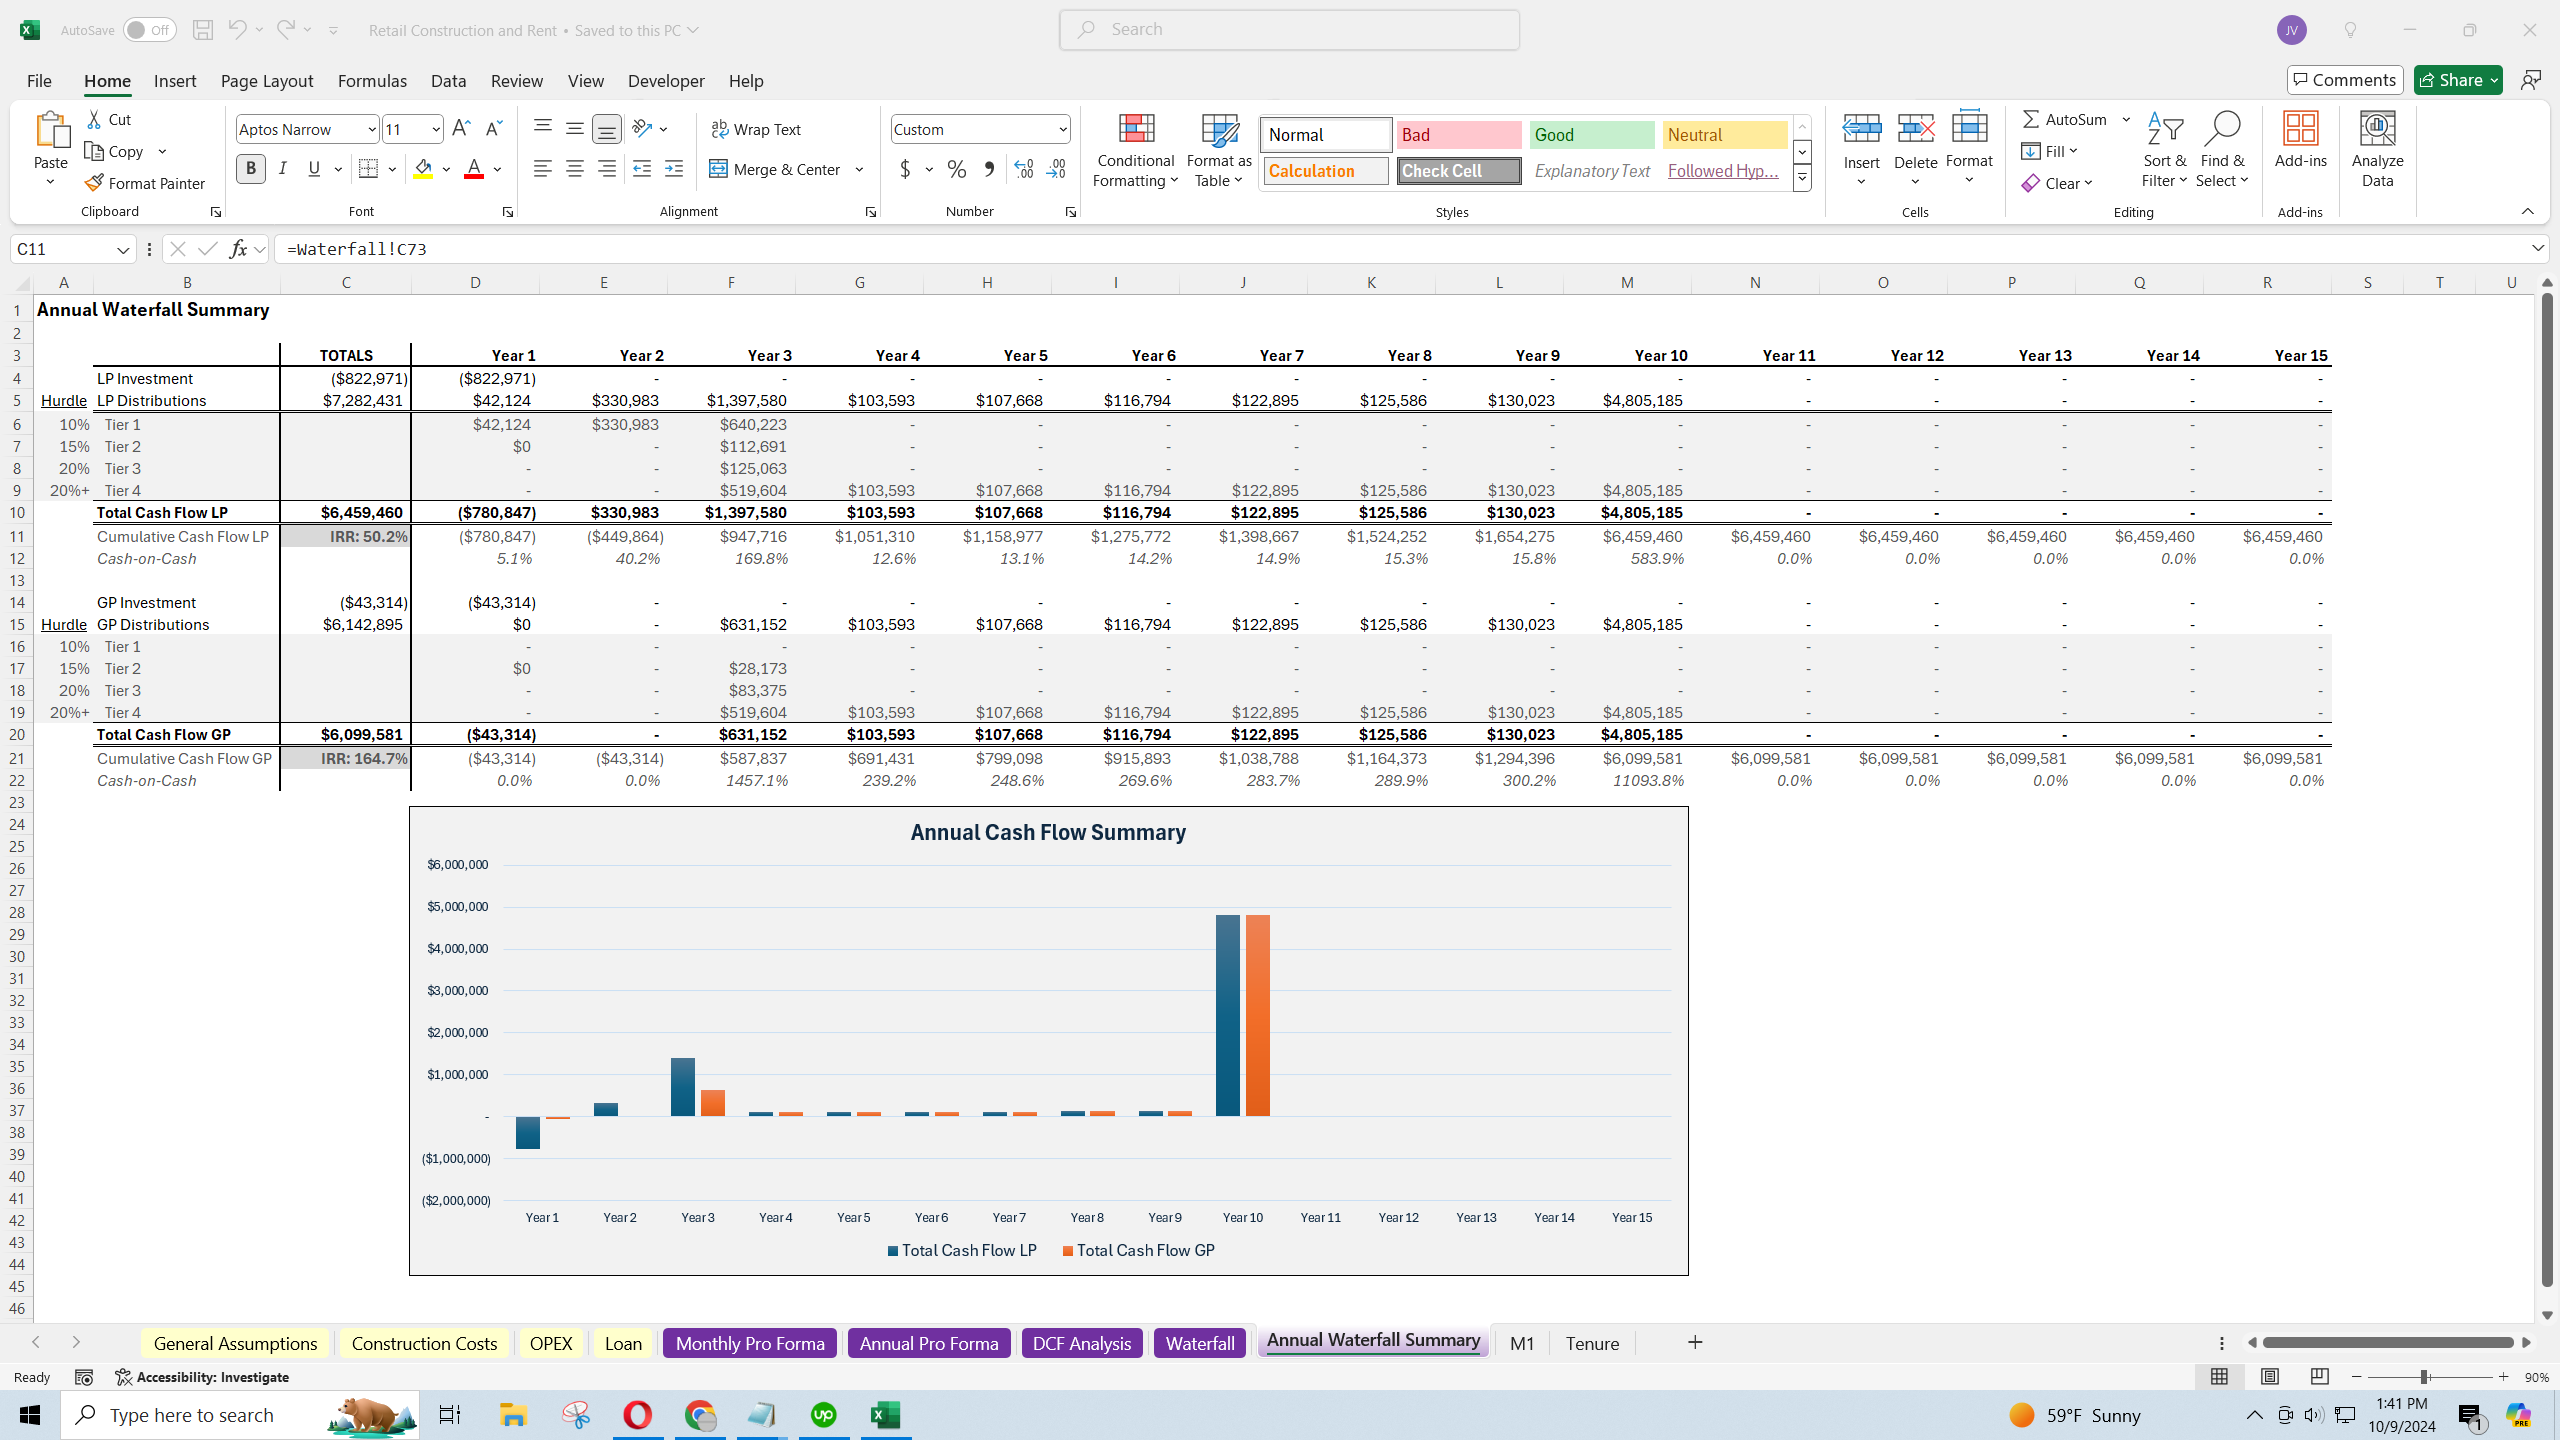The image size is (2560, 1440).
Task: Open Conditional Formatting menu
Action: click(x=1136, y=150)
